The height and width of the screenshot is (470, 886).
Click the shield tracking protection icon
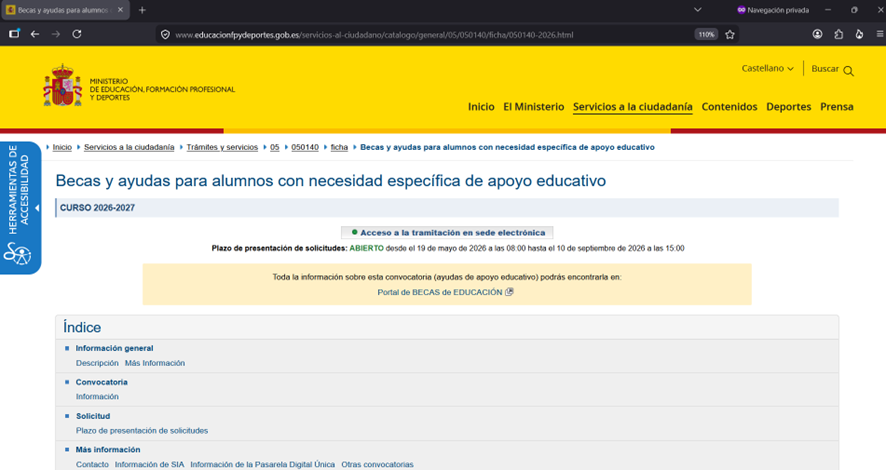click(165, 34)
